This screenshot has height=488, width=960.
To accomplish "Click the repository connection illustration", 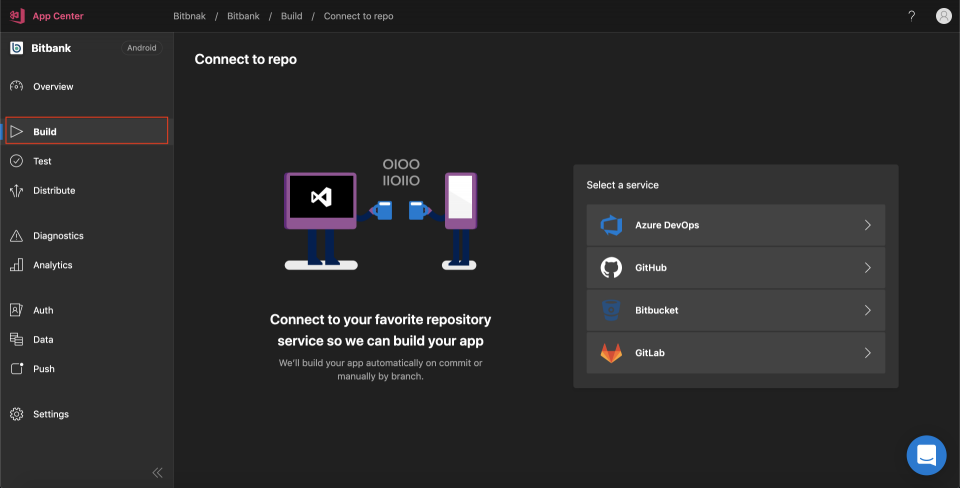I will pyautogui.click(x=380, y=214).
